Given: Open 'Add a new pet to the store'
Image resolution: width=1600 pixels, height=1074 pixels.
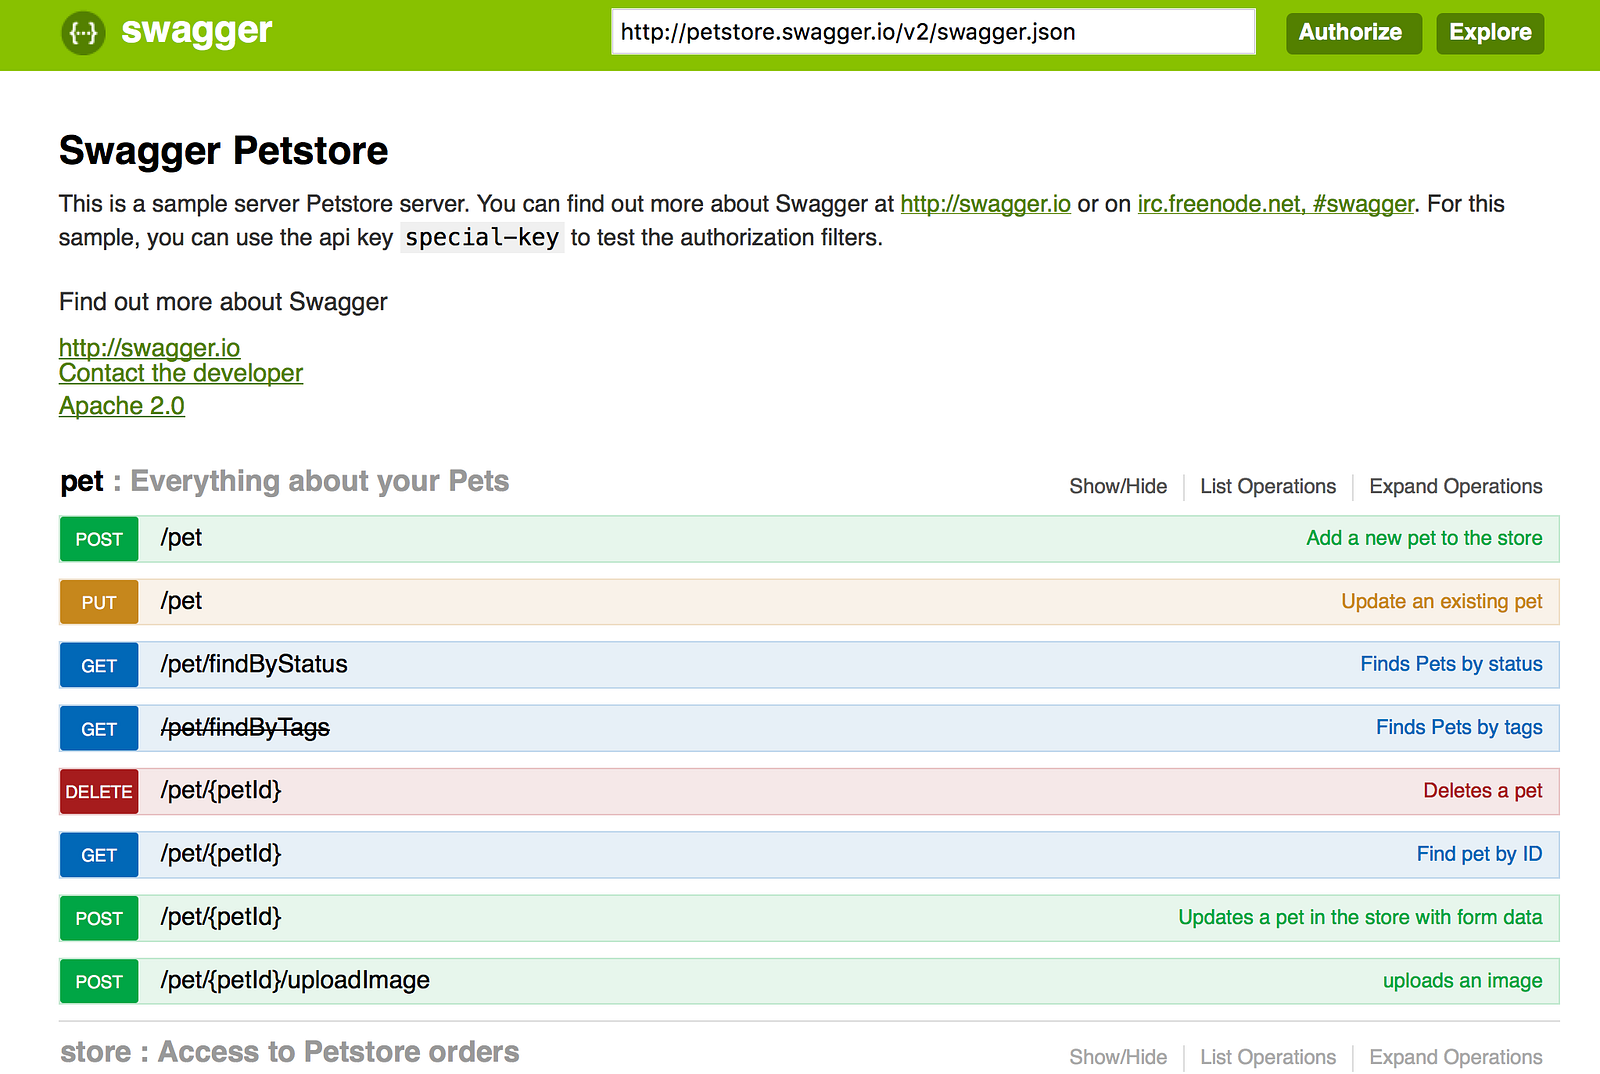Looking at the screenshot, I should pyautogui.click(x=1424, y=538).
